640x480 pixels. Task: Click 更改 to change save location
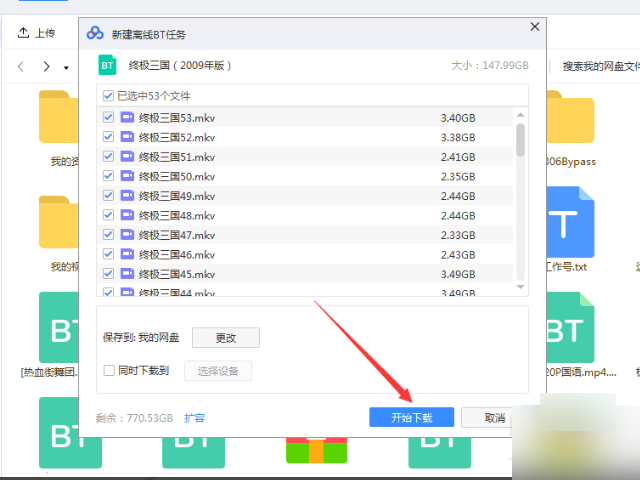226,338
